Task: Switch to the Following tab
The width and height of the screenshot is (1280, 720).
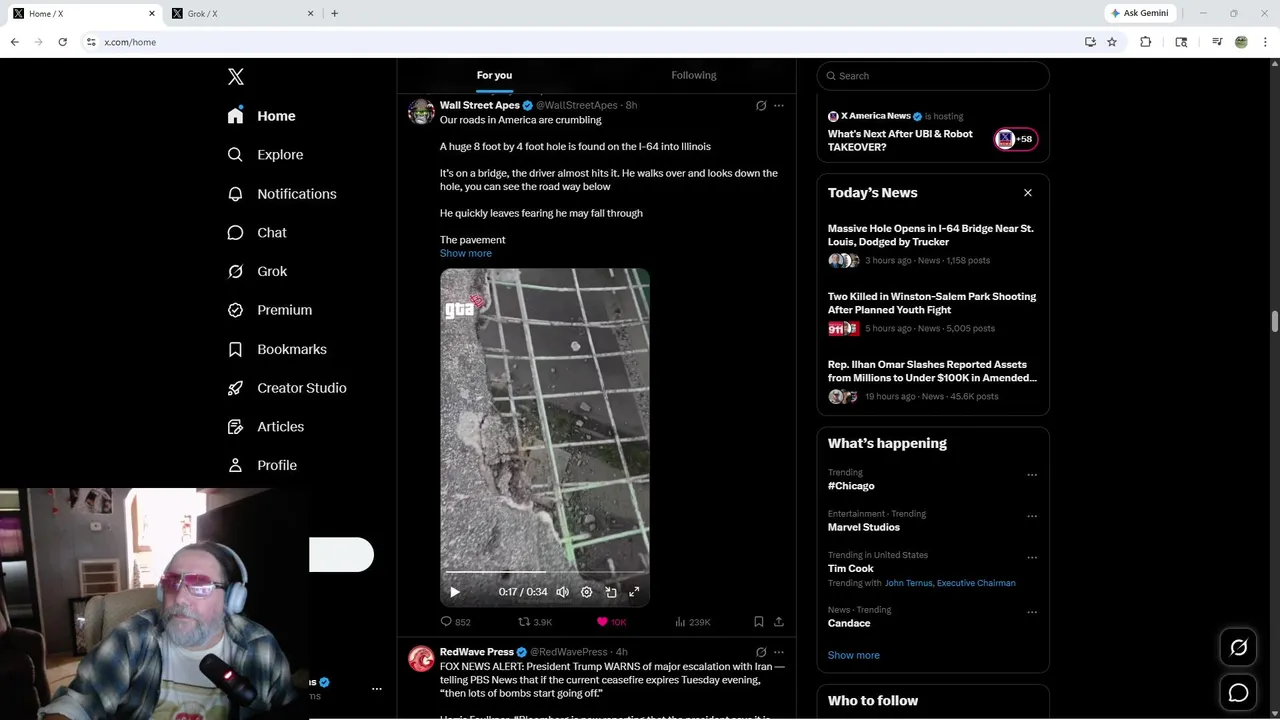Action: (694, 75)
